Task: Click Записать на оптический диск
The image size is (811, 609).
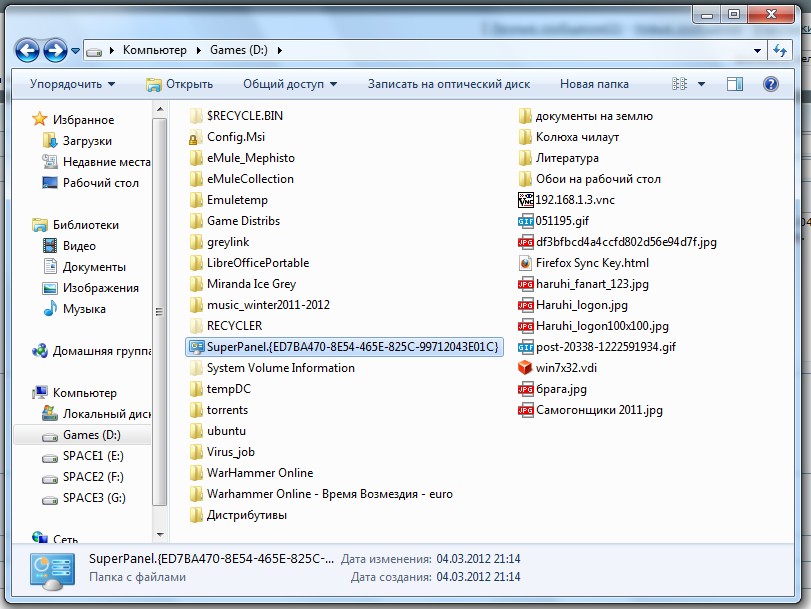Action: tap(448, 84)
